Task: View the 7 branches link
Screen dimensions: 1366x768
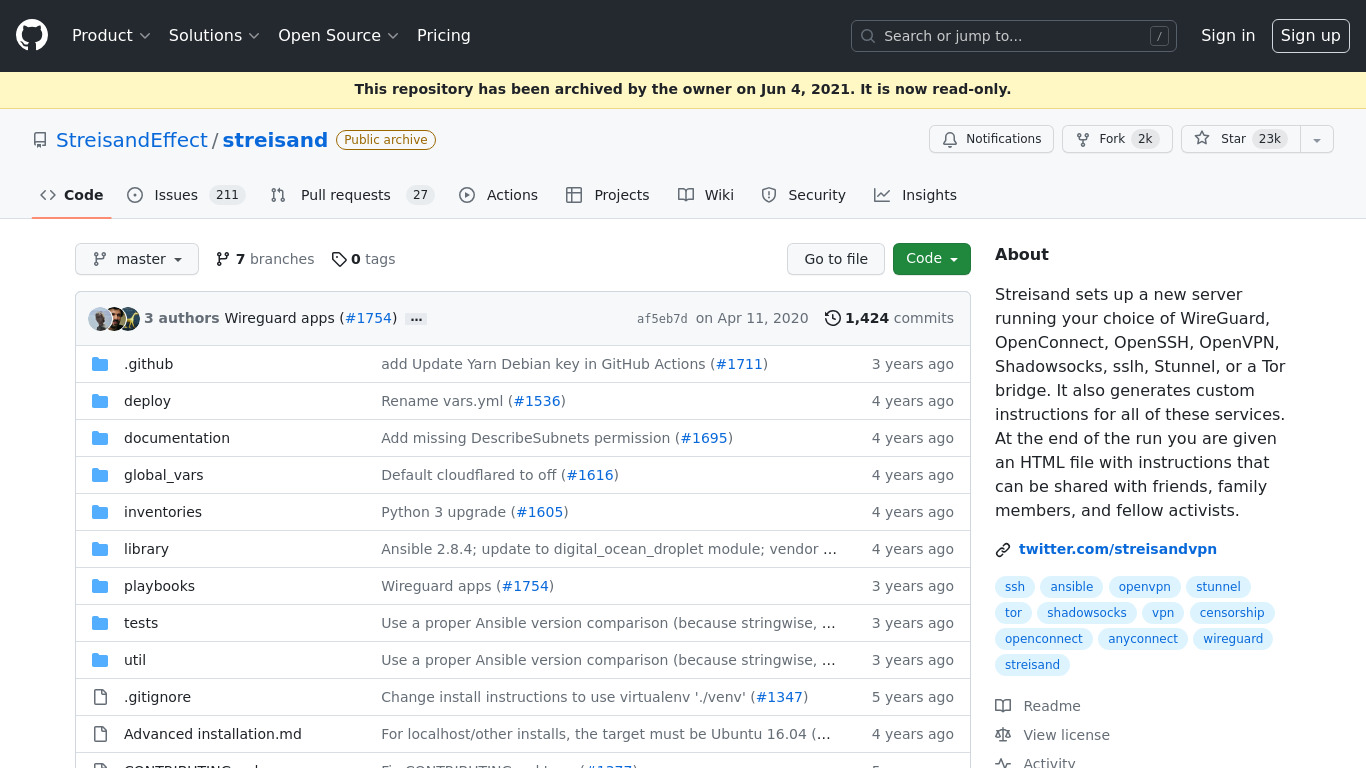Action: (x=265, y=259)
